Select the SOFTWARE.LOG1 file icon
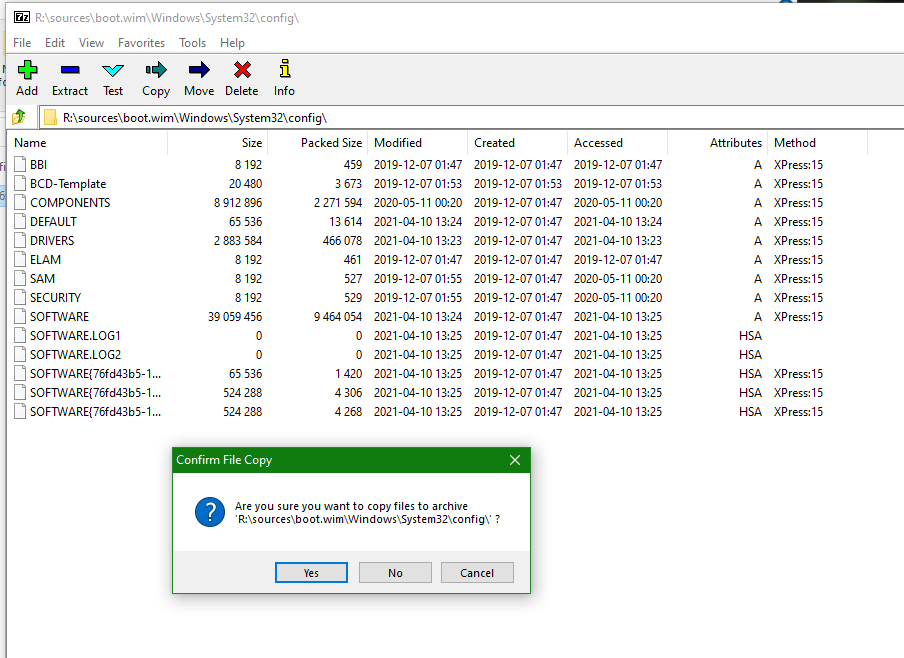Image resolution: width=904 pixels, height=658 pixels. pos(20,335)
